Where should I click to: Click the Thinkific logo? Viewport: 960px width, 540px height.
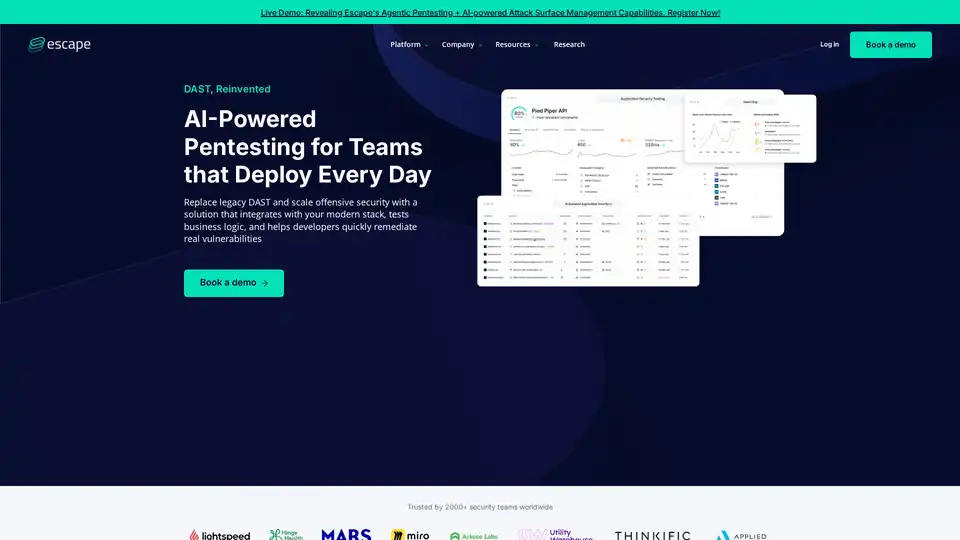[x=652, y=536]
